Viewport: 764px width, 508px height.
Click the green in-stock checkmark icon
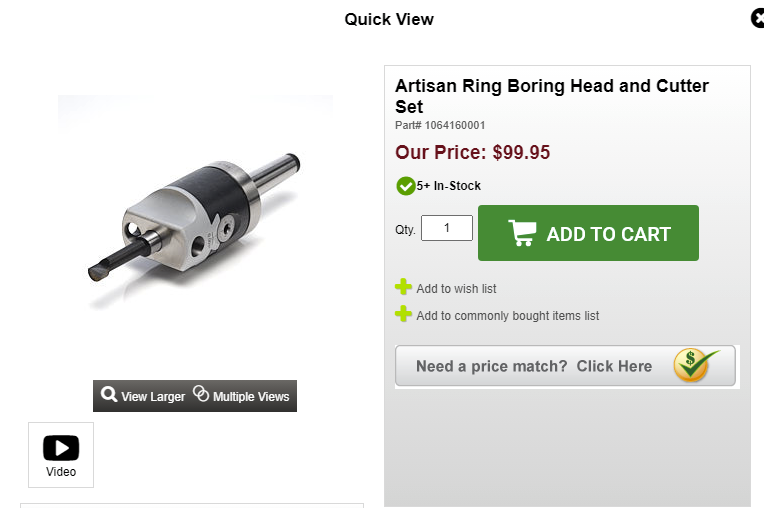click(x=405, y=186)
